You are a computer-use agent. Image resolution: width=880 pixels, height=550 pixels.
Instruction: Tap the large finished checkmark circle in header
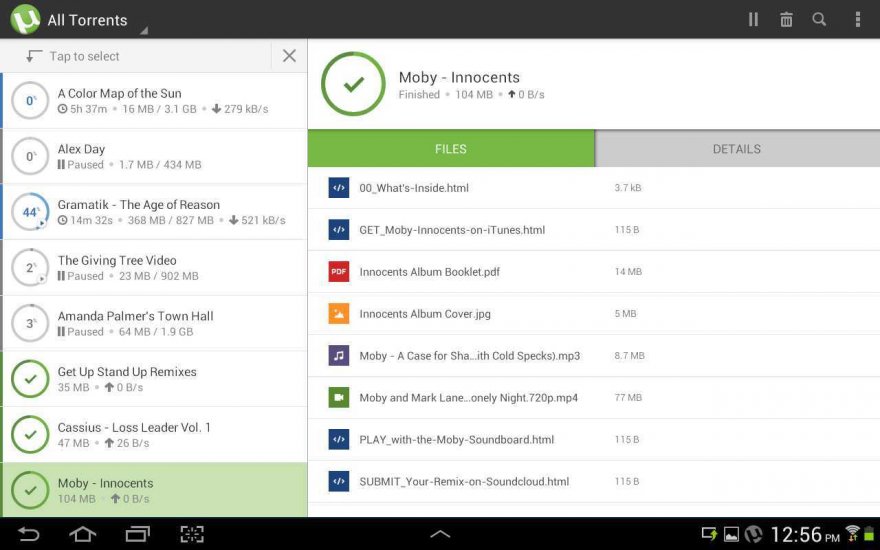354,84
